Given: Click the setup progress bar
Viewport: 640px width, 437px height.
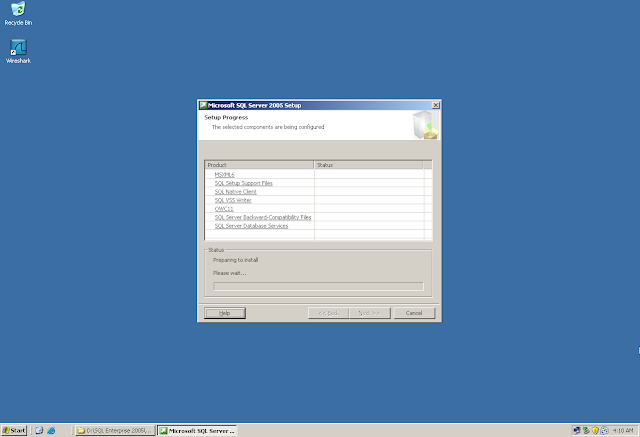Looking at the screenshot, I should point(318,286).
